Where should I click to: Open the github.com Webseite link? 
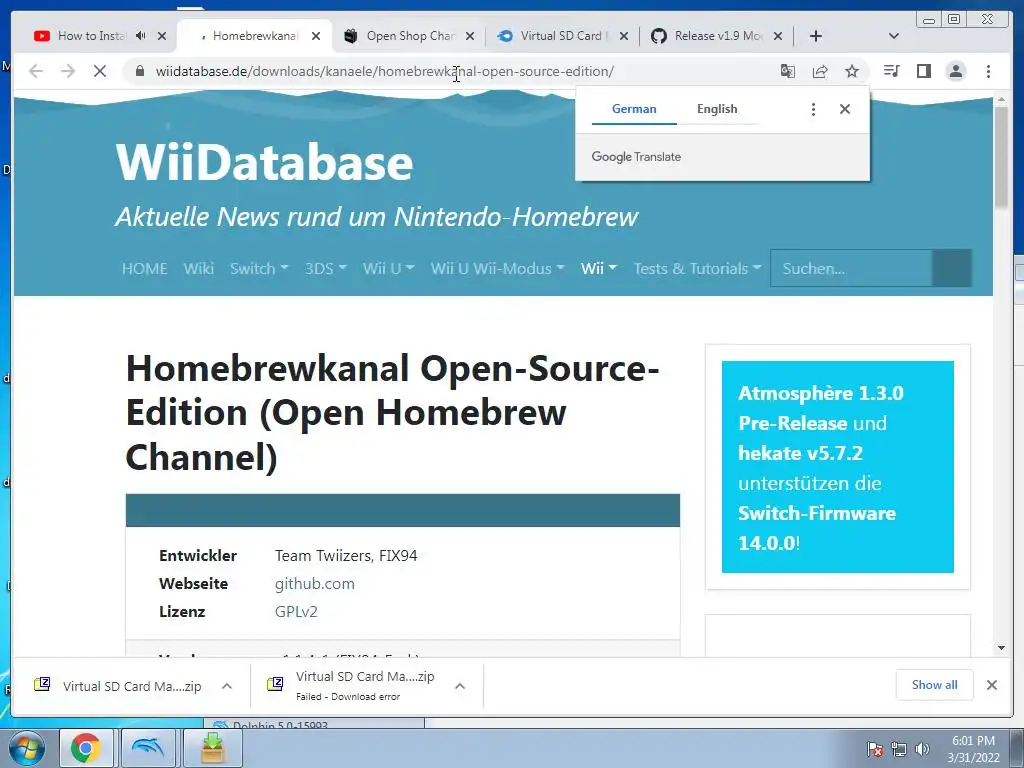pyautogui.click(x=315, y=584)
